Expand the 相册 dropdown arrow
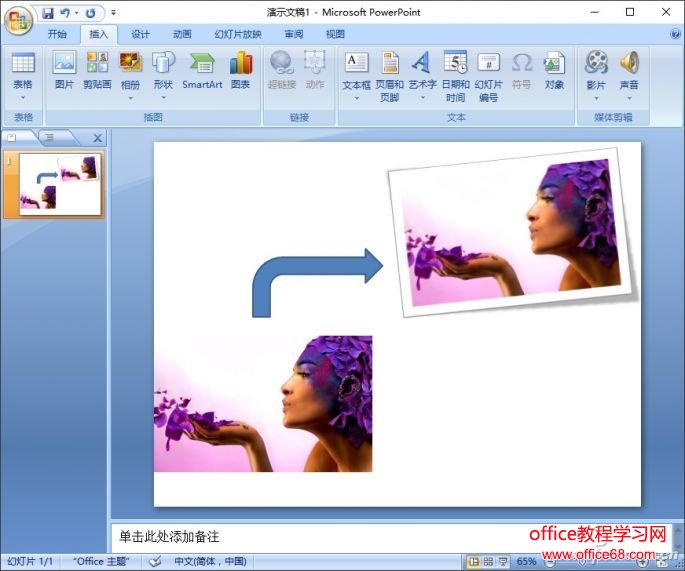 point(130,98)
